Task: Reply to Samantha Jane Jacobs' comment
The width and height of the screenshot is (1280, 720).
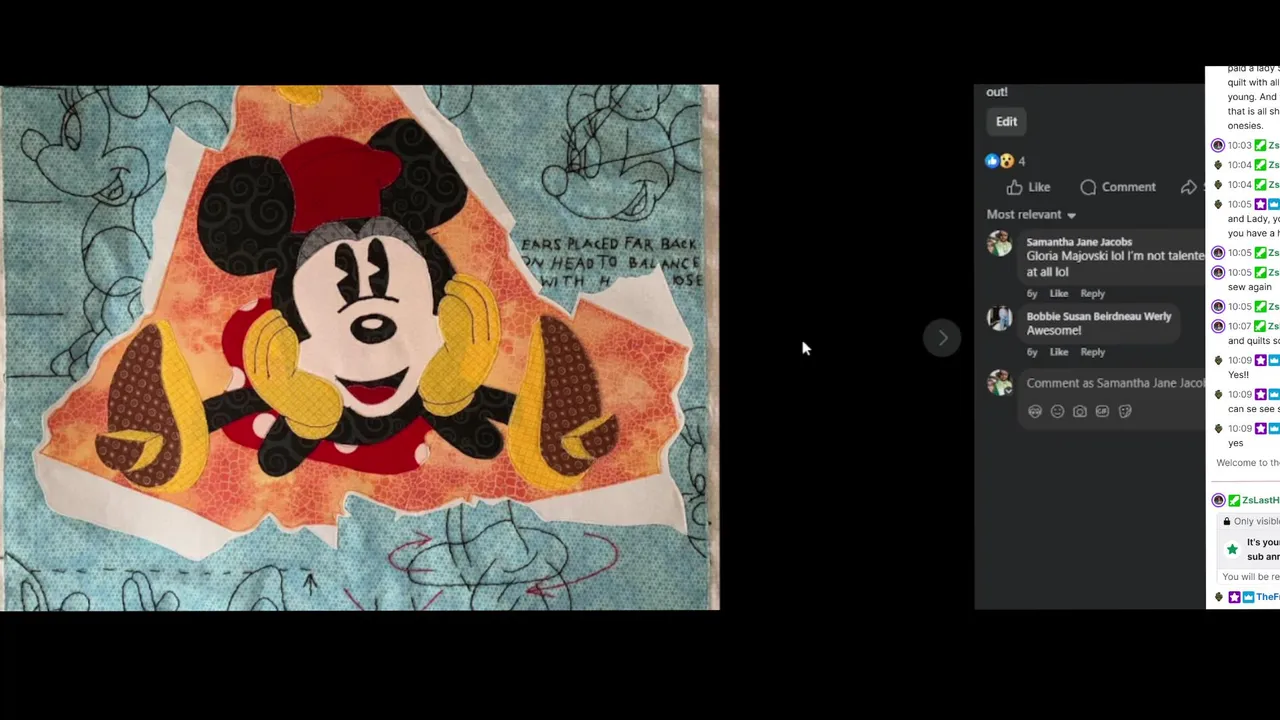Action: pos(1092,293)
